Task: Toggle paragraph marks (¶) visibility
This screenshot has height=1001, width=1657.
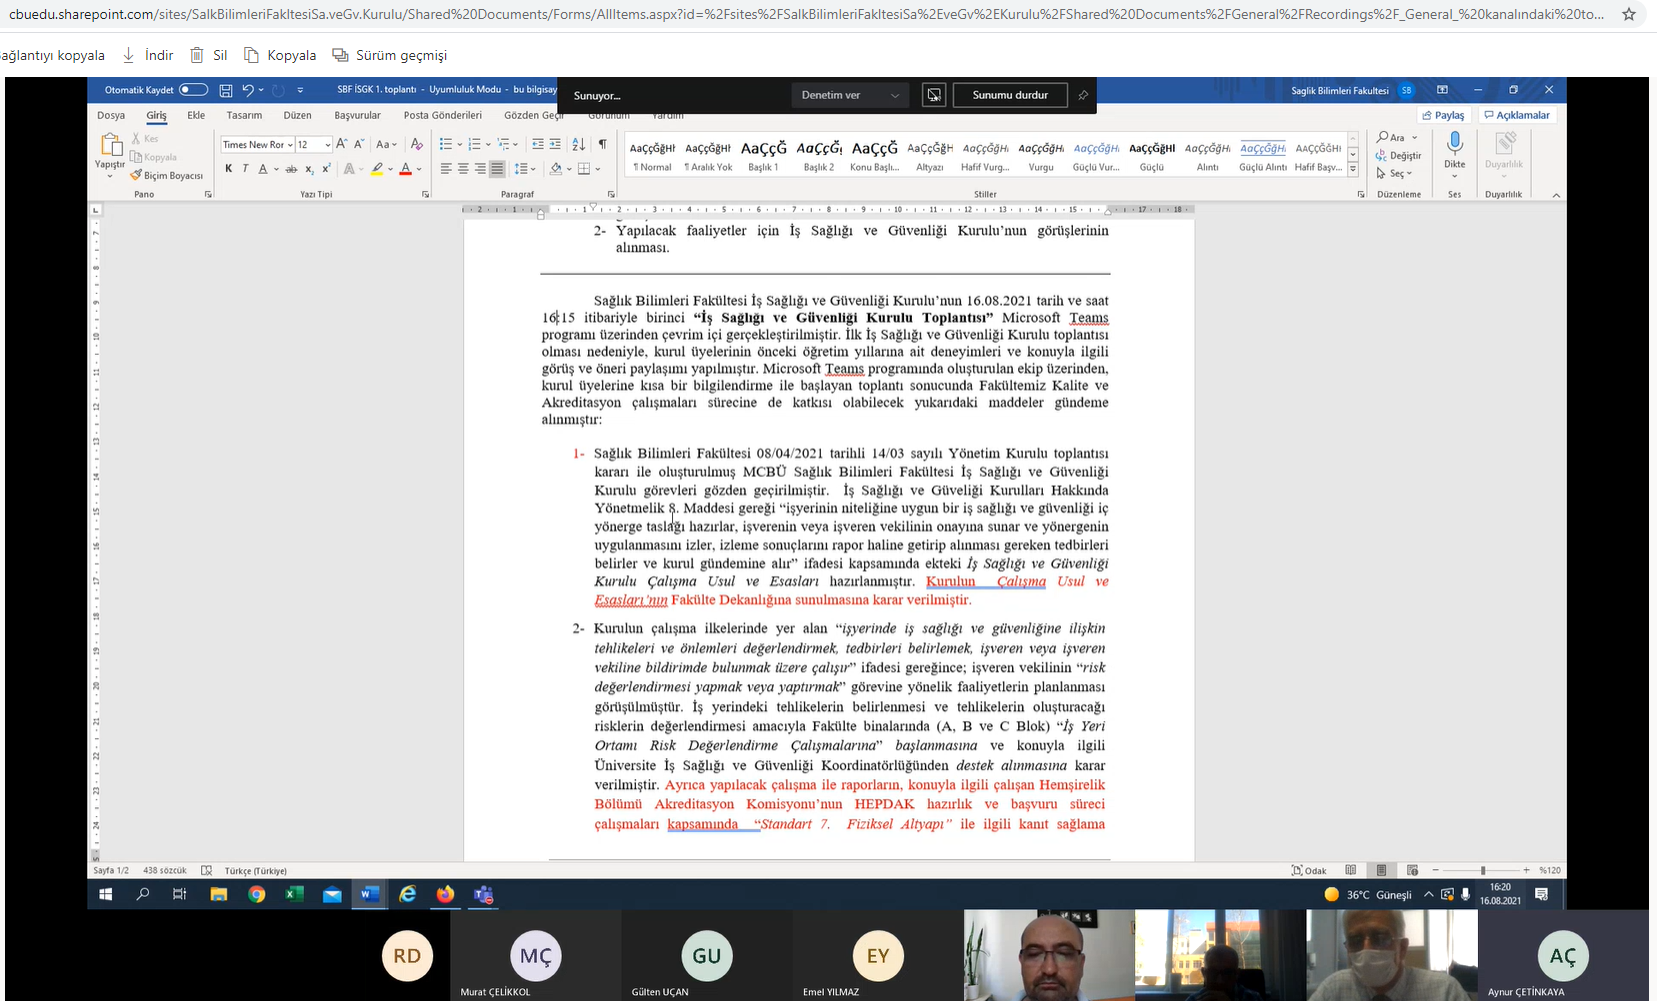Action: [602, 144]
